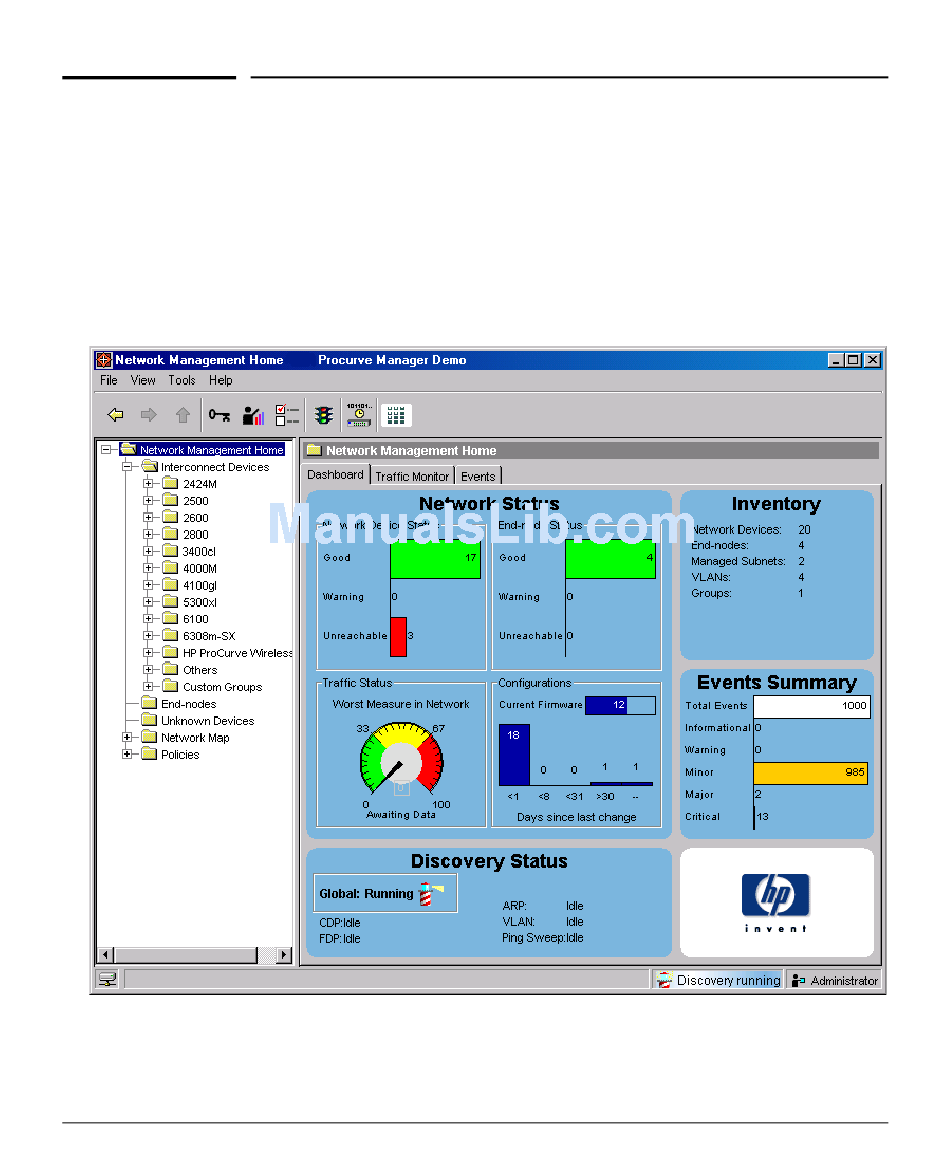Click the Managed Subnets: 2 inventory line
The height and width of the screenshot is (1157, 950).
[748, 562]
